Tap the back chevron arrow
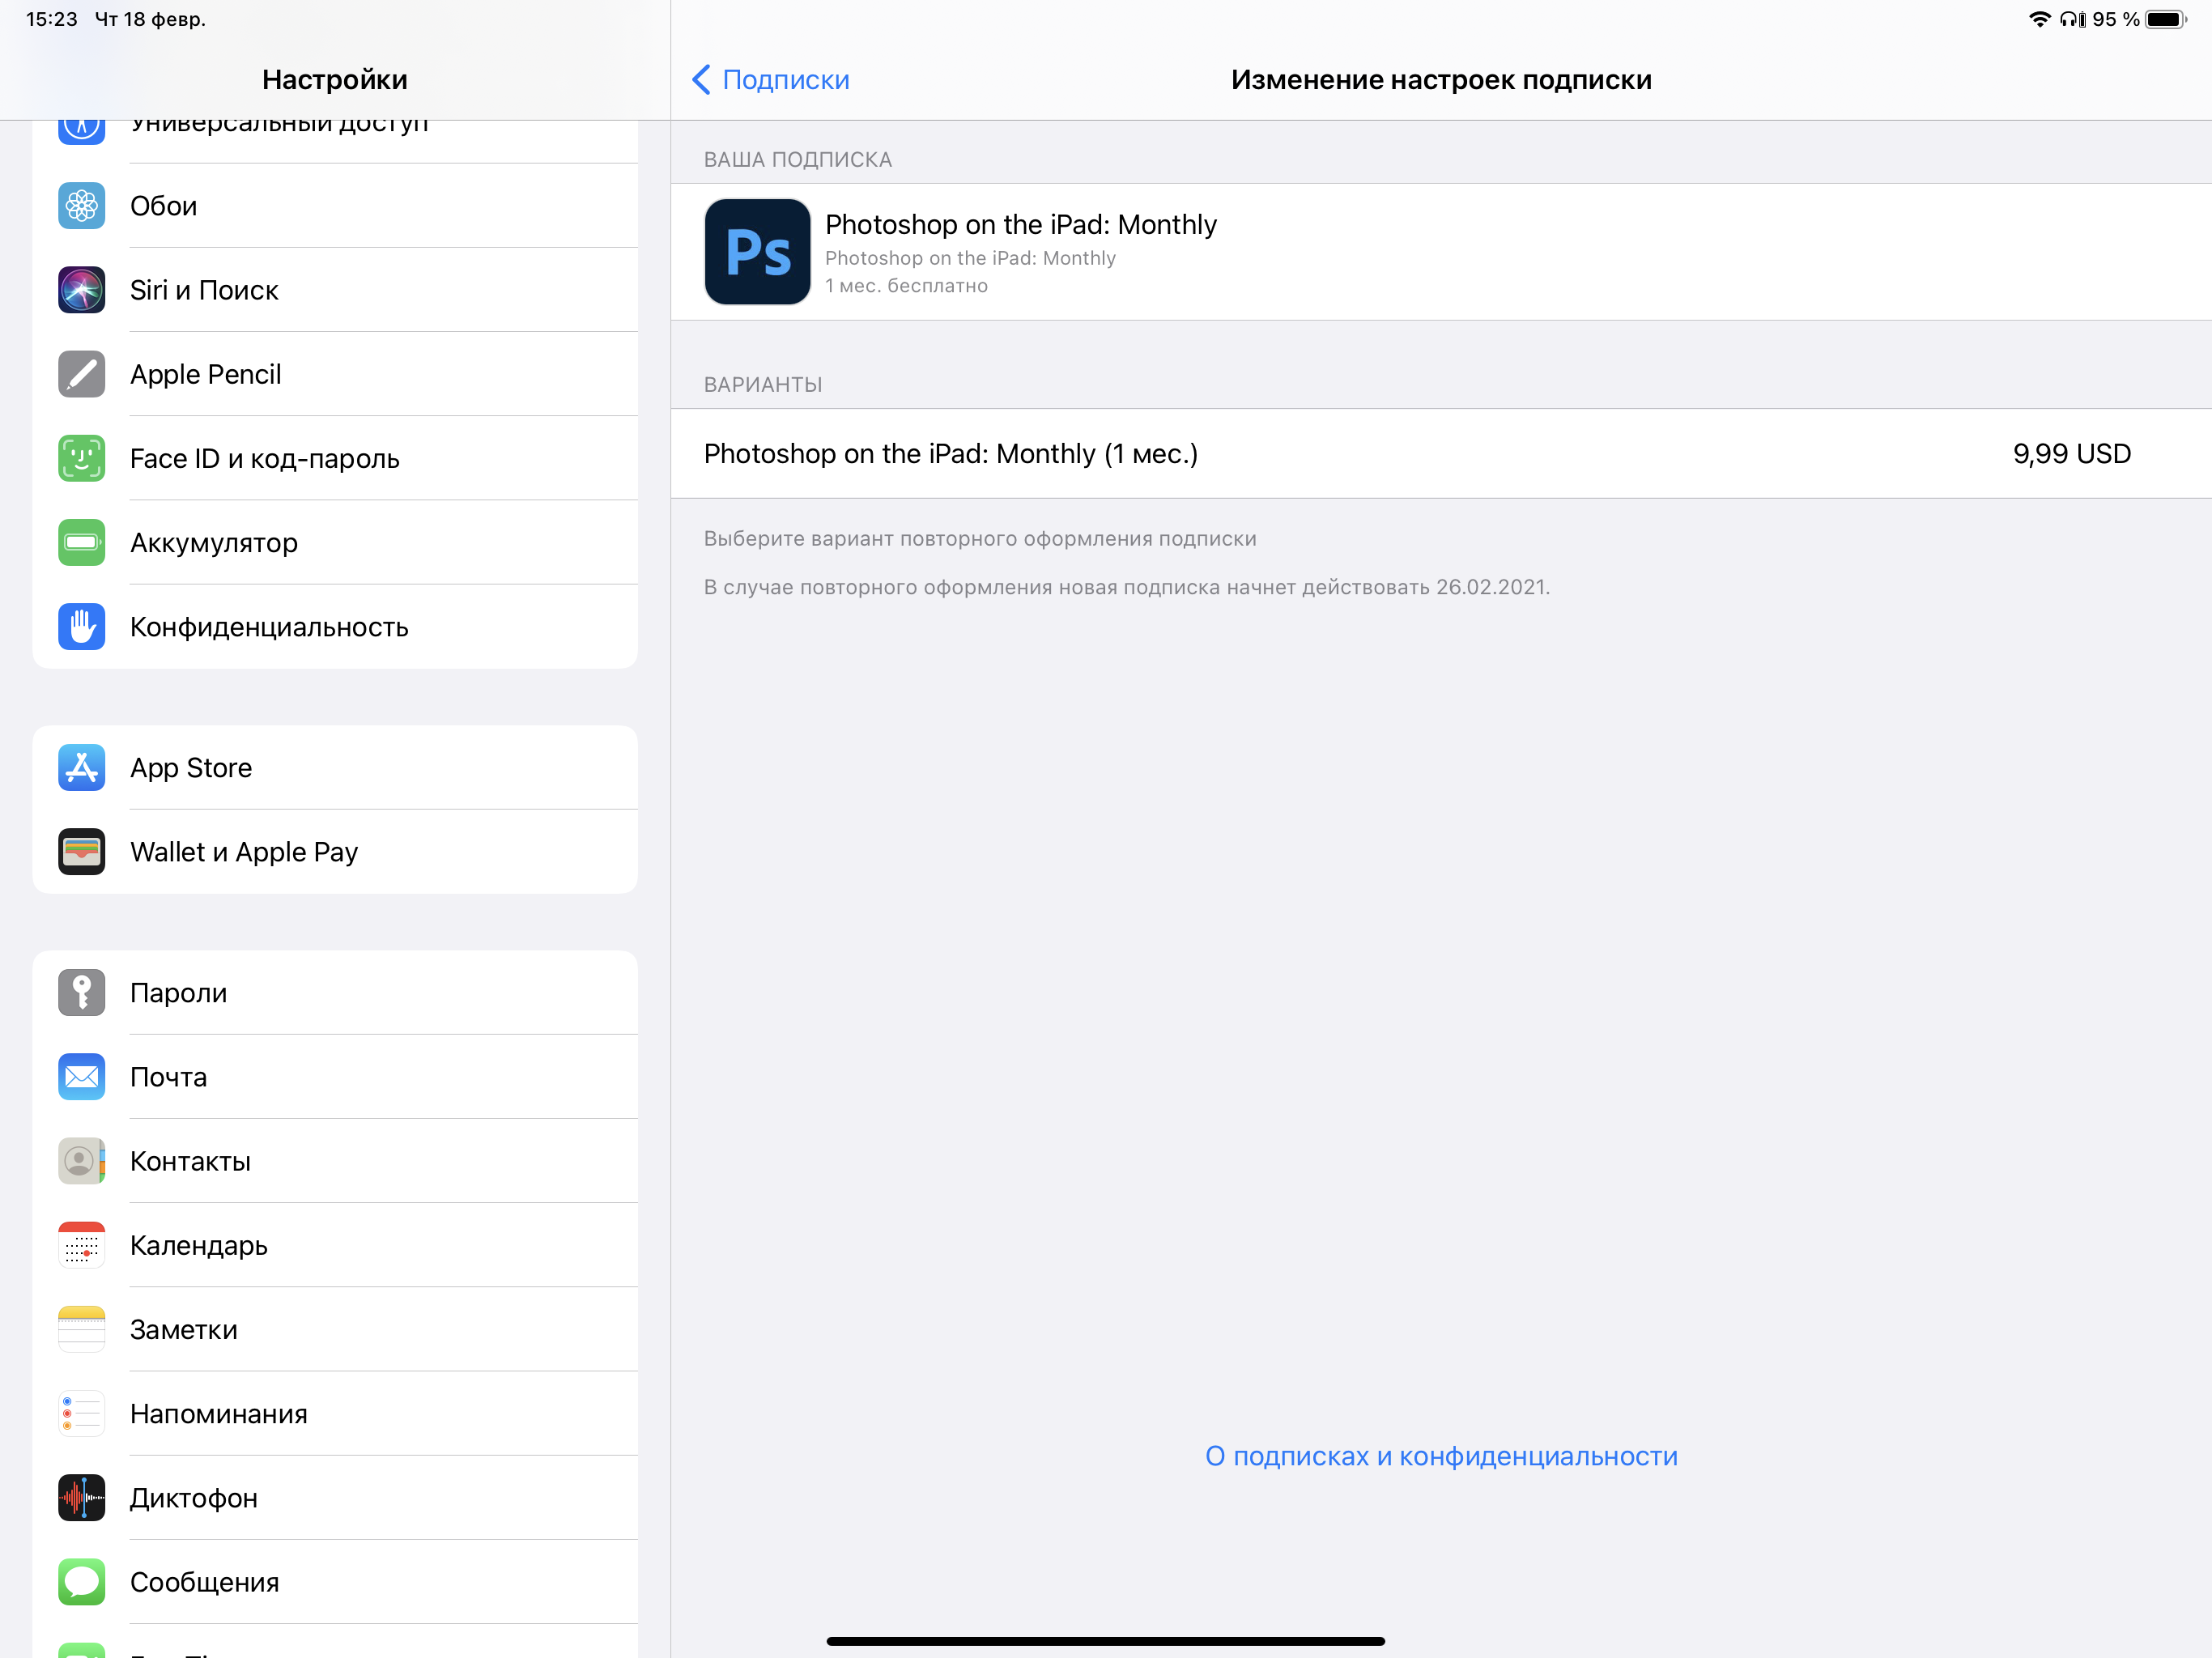 click(701, 80)
